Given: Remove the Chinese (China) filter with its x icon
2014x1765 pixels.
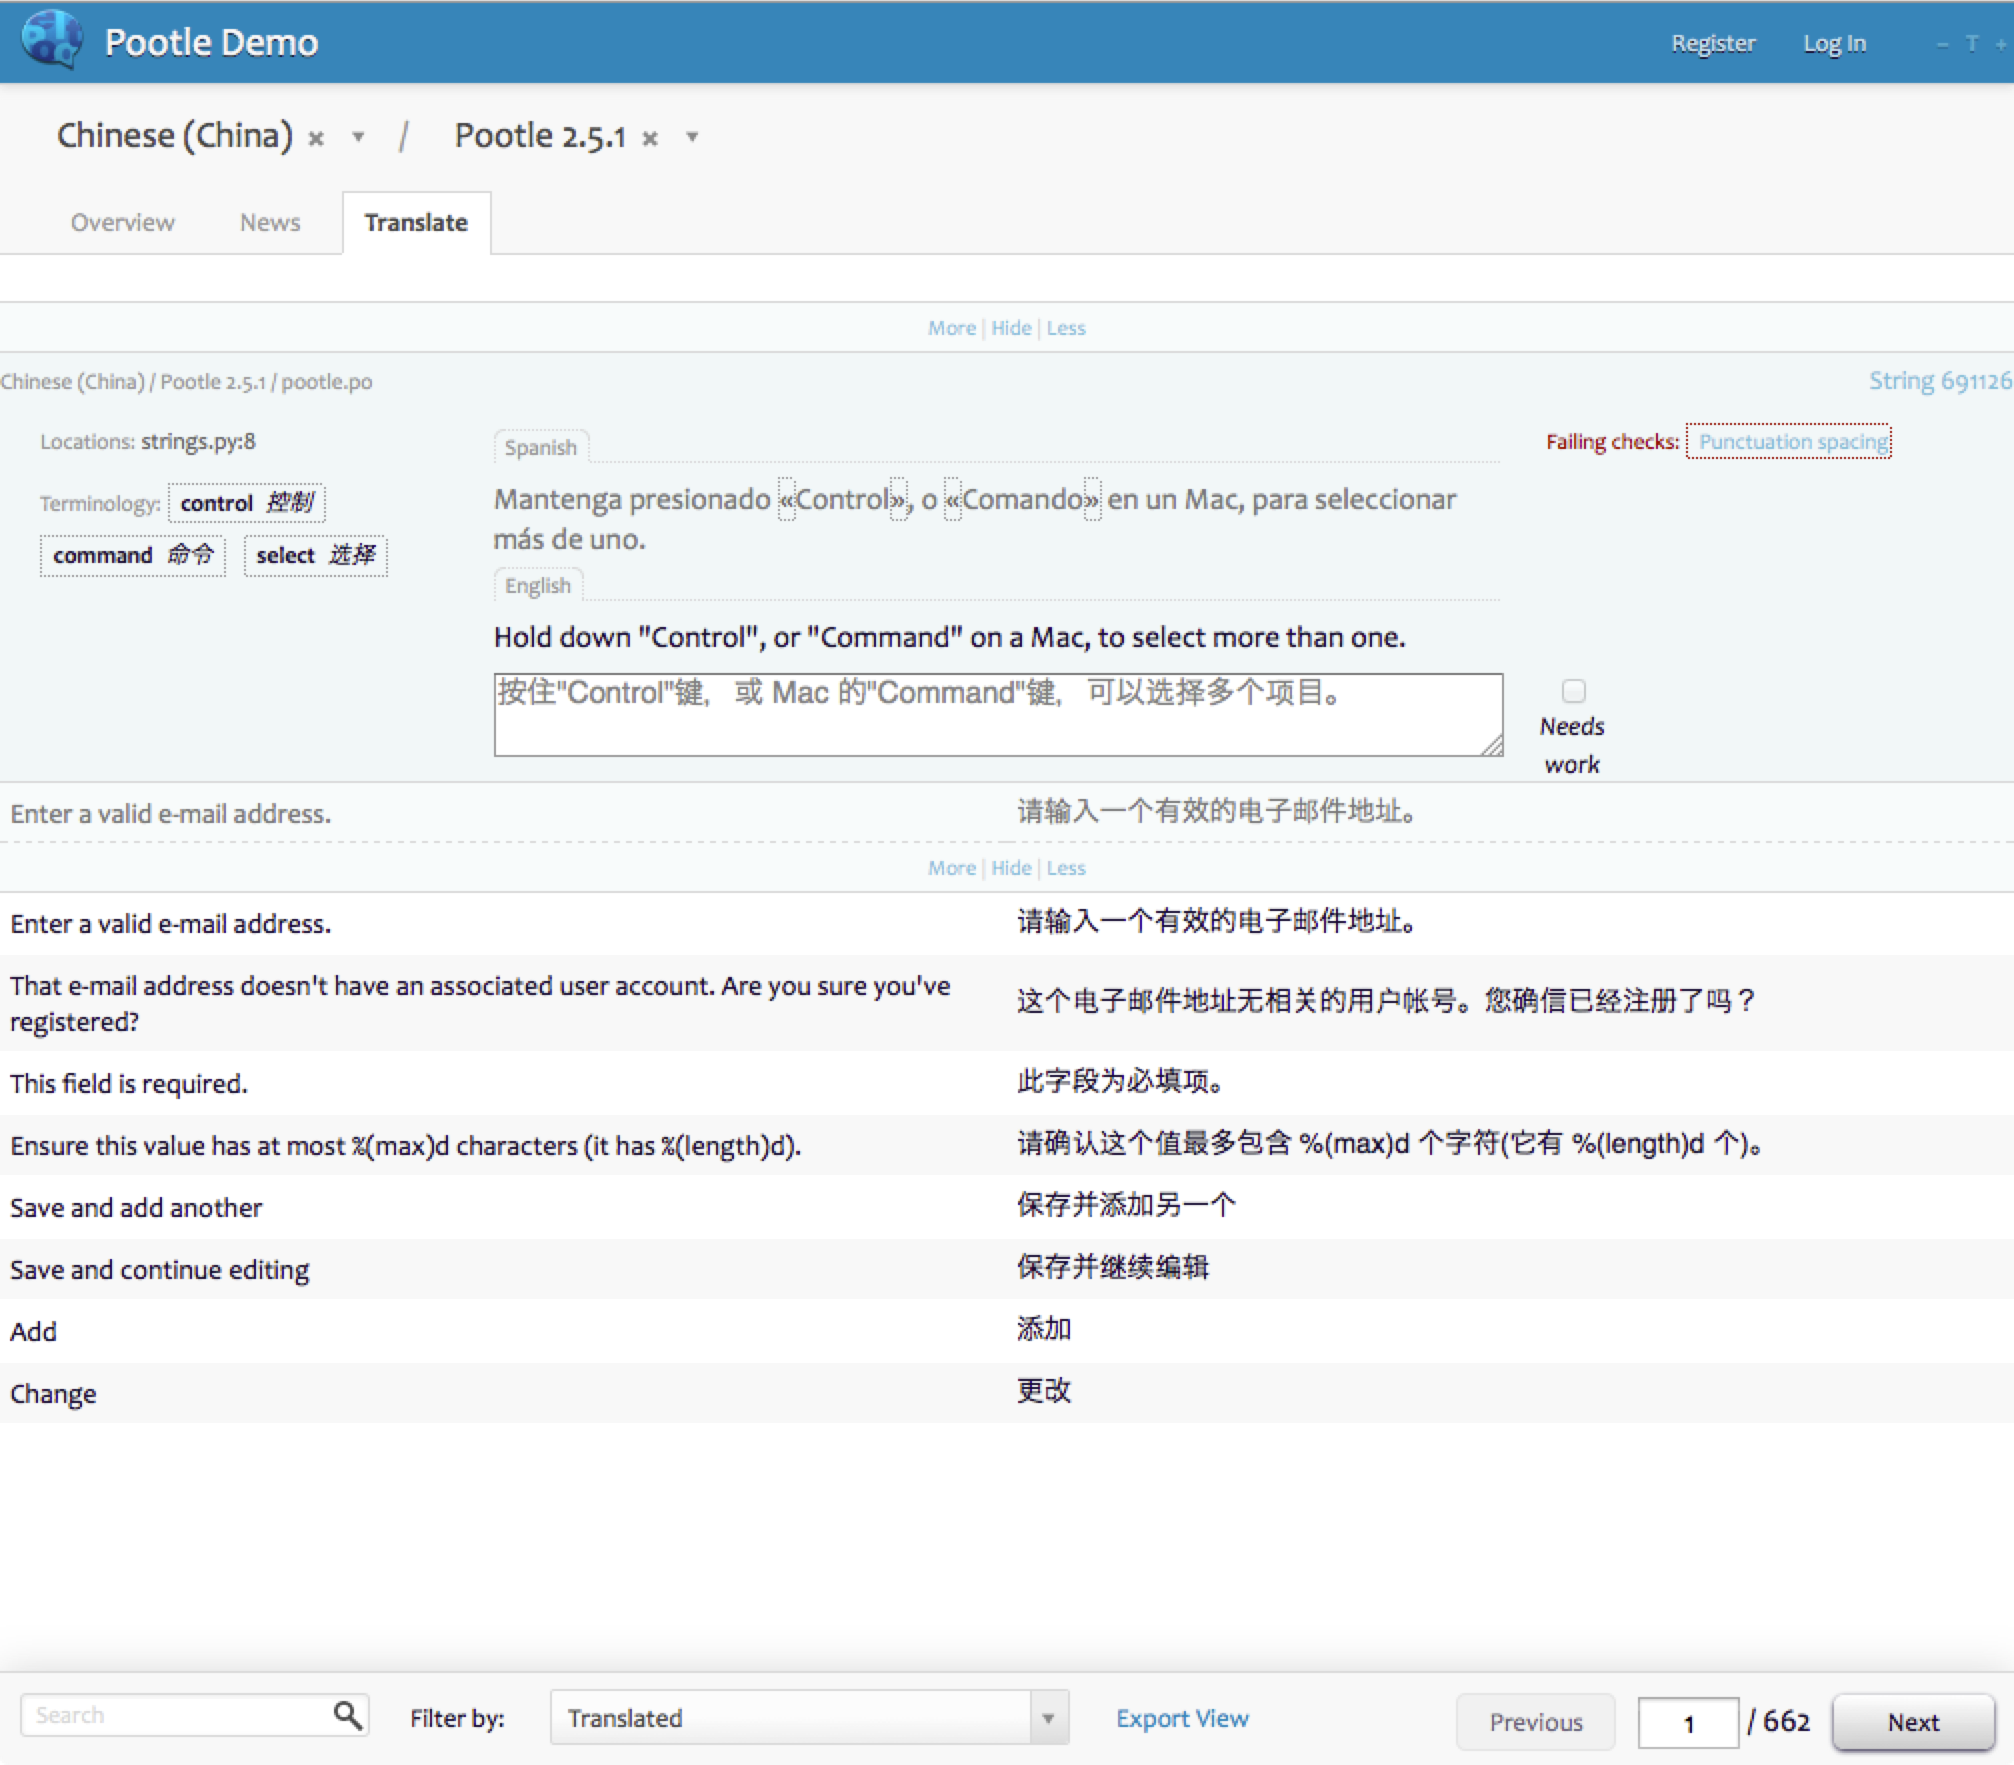Looking at the screenshot, I should [315, 137].
